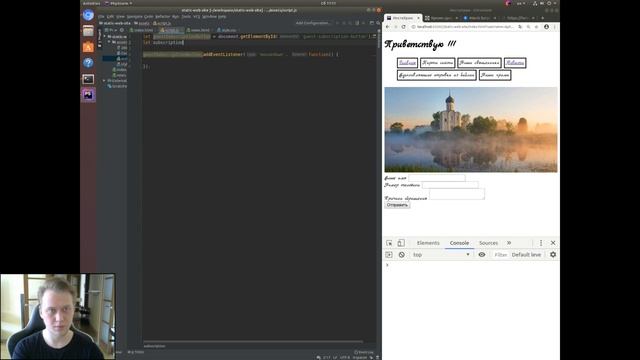Open the Refactor menu in PhpStorm
Image resolution: width=640 pixels, height=360 pixels.
point(162,17)
